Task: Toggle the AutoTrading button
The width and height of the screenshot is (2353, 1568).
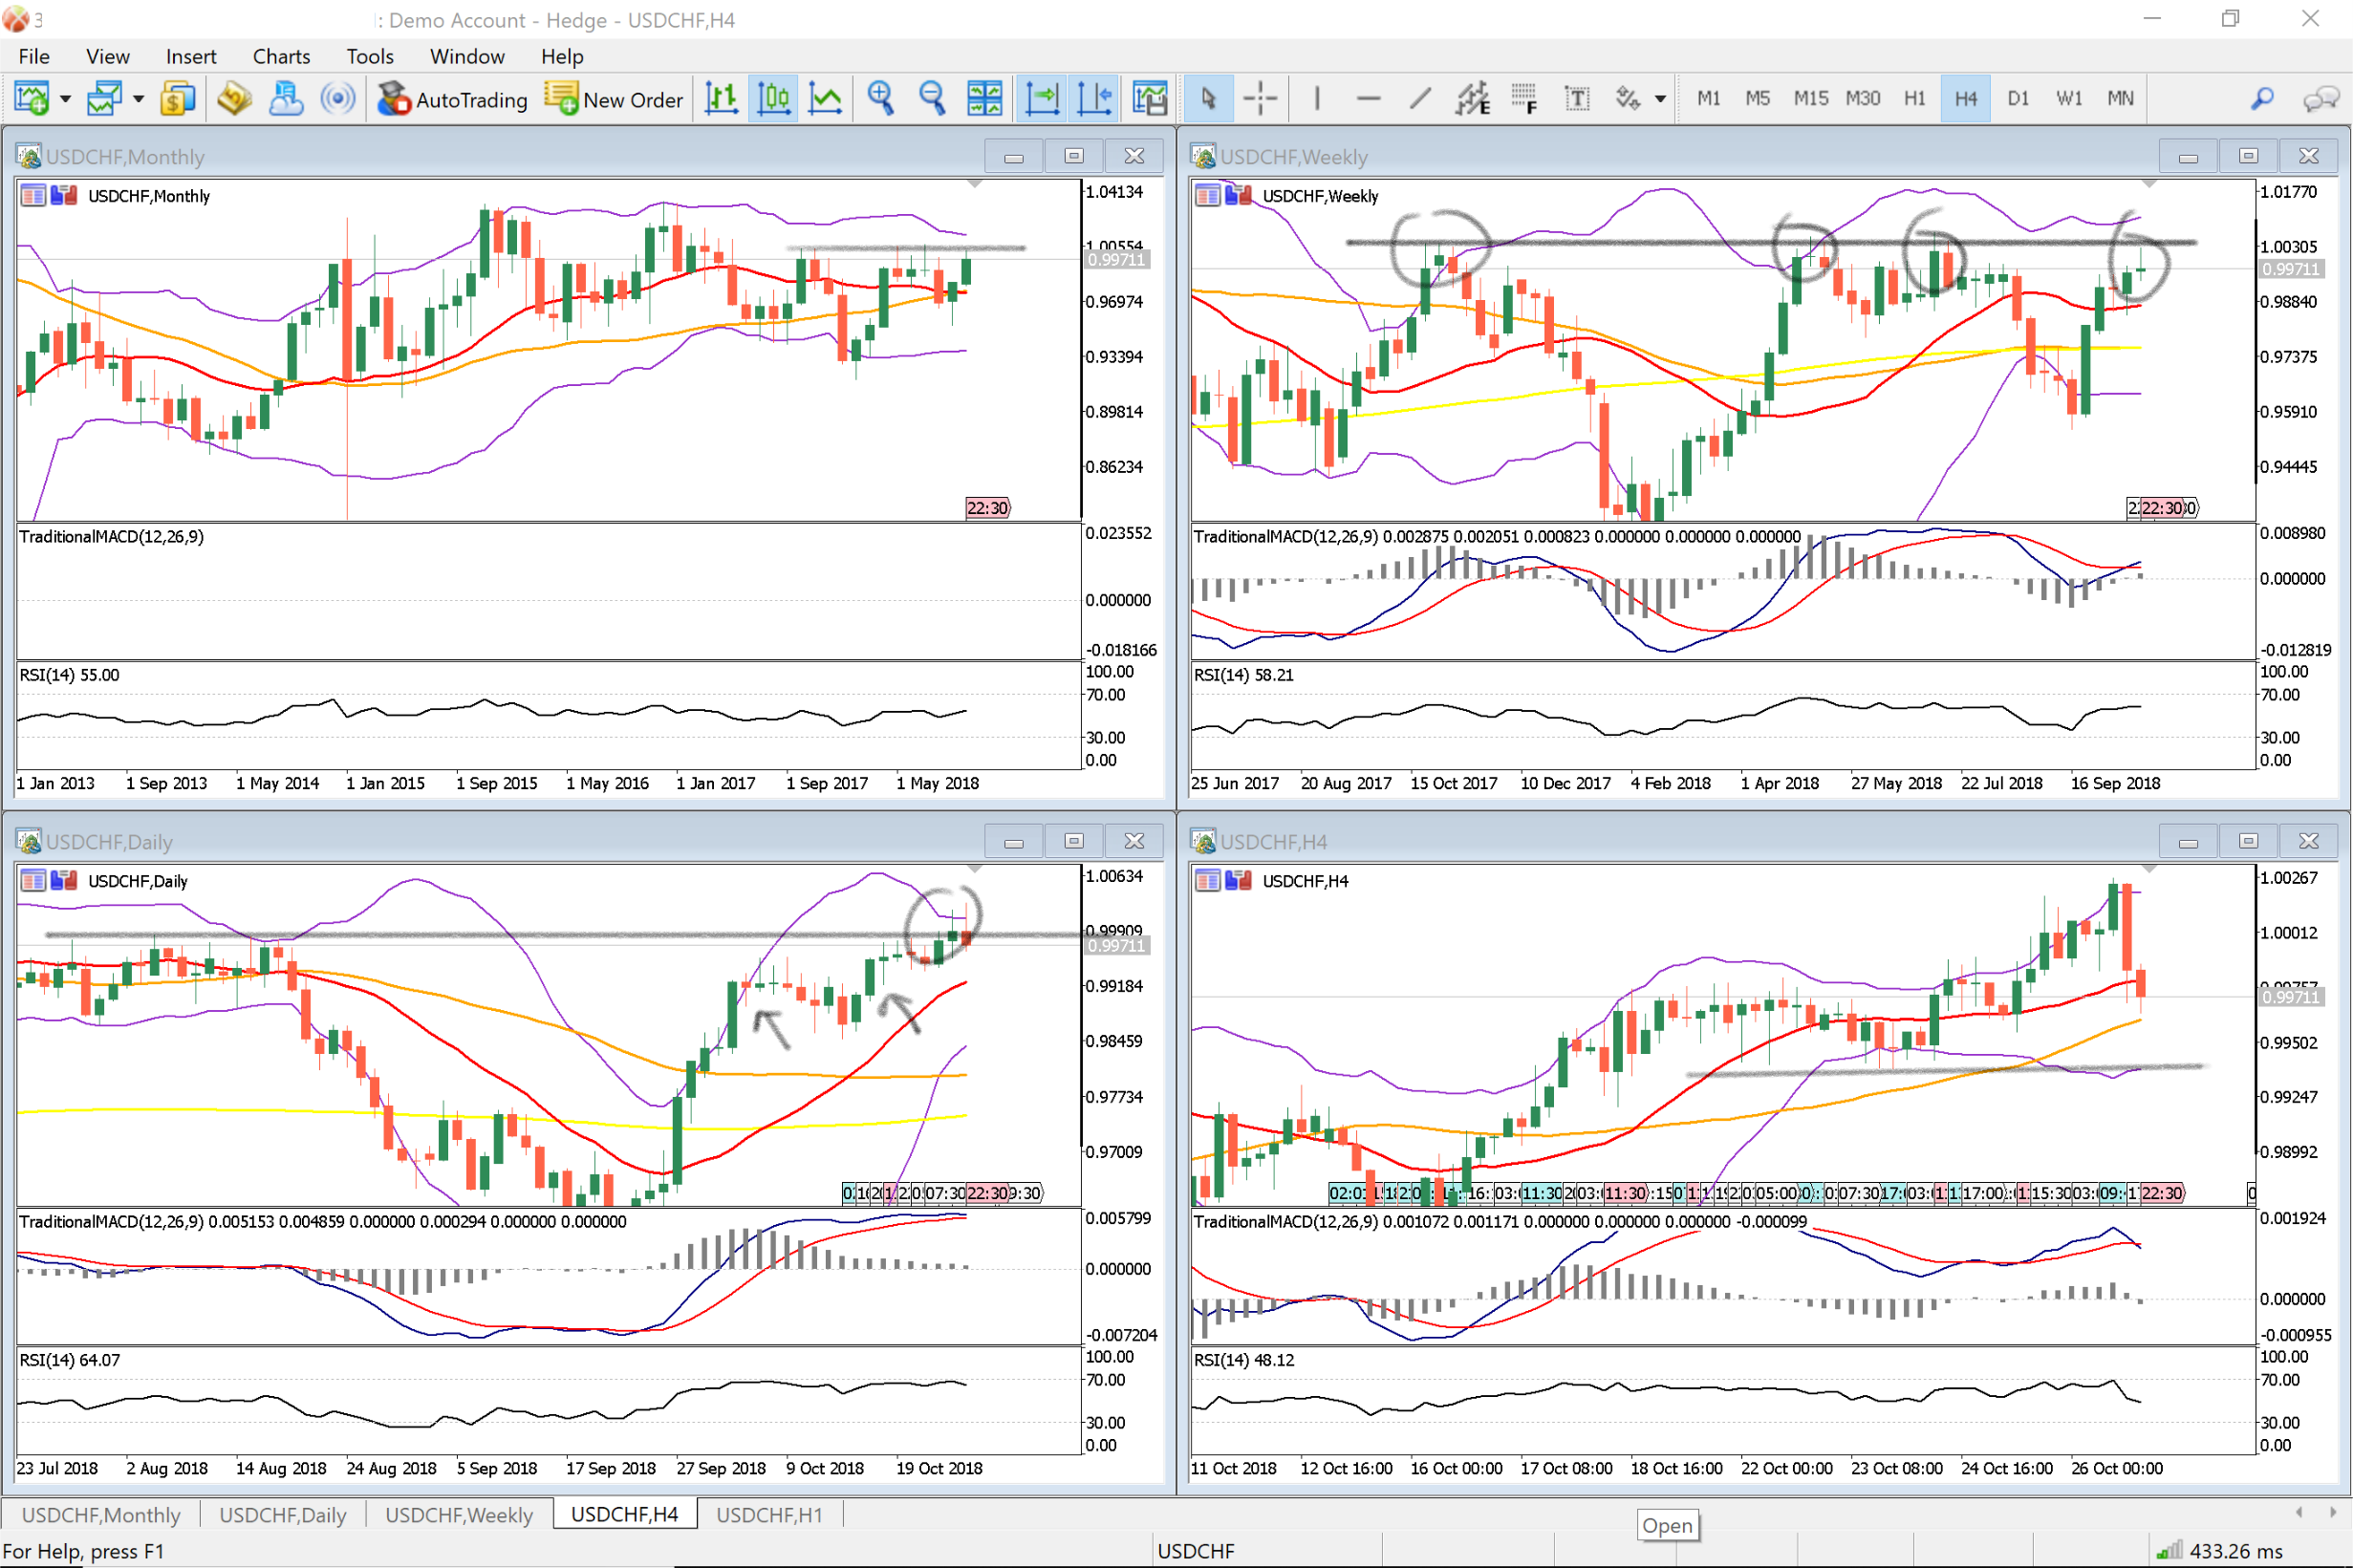Action: pyautogui.click(x=453, y=99)
